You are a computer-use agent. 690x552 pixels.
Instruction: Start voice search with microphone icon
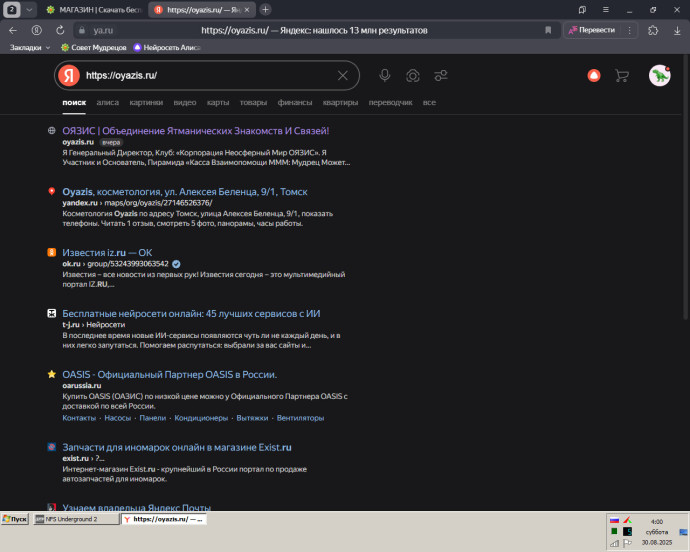(x=385, y=76)
